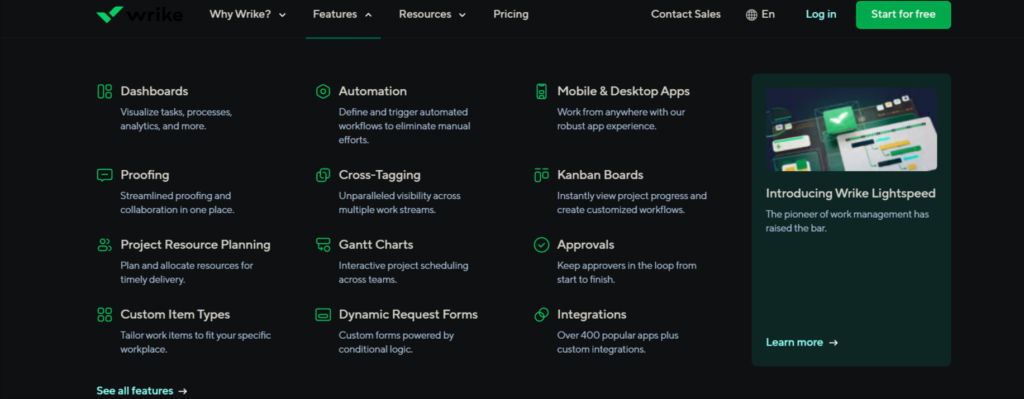Click the Custom Item Types grid icon
The height and width of the screenshot is (399, 1024).
(x=104, y=315)
